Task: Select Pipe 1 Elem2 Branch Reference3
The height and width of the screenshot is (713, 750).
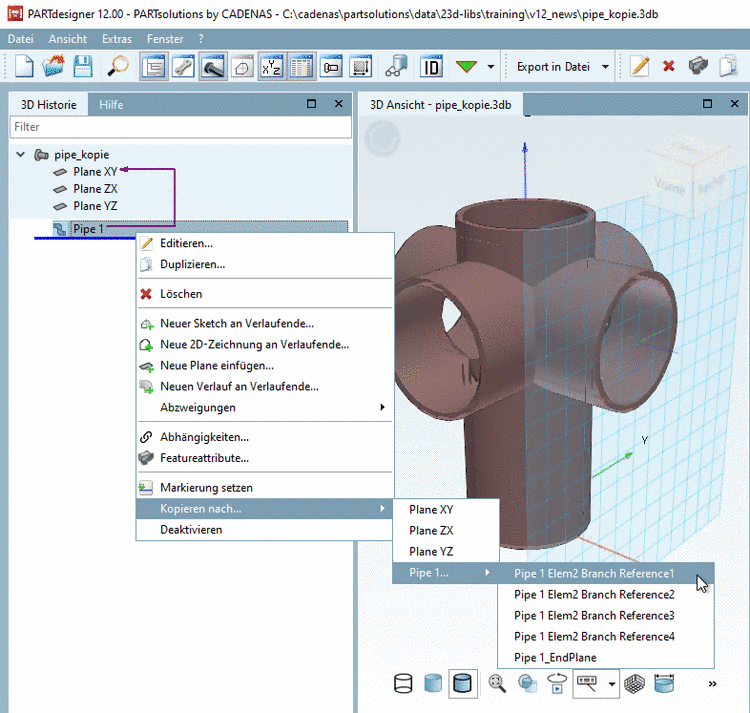Action: [x=606, y=615]
